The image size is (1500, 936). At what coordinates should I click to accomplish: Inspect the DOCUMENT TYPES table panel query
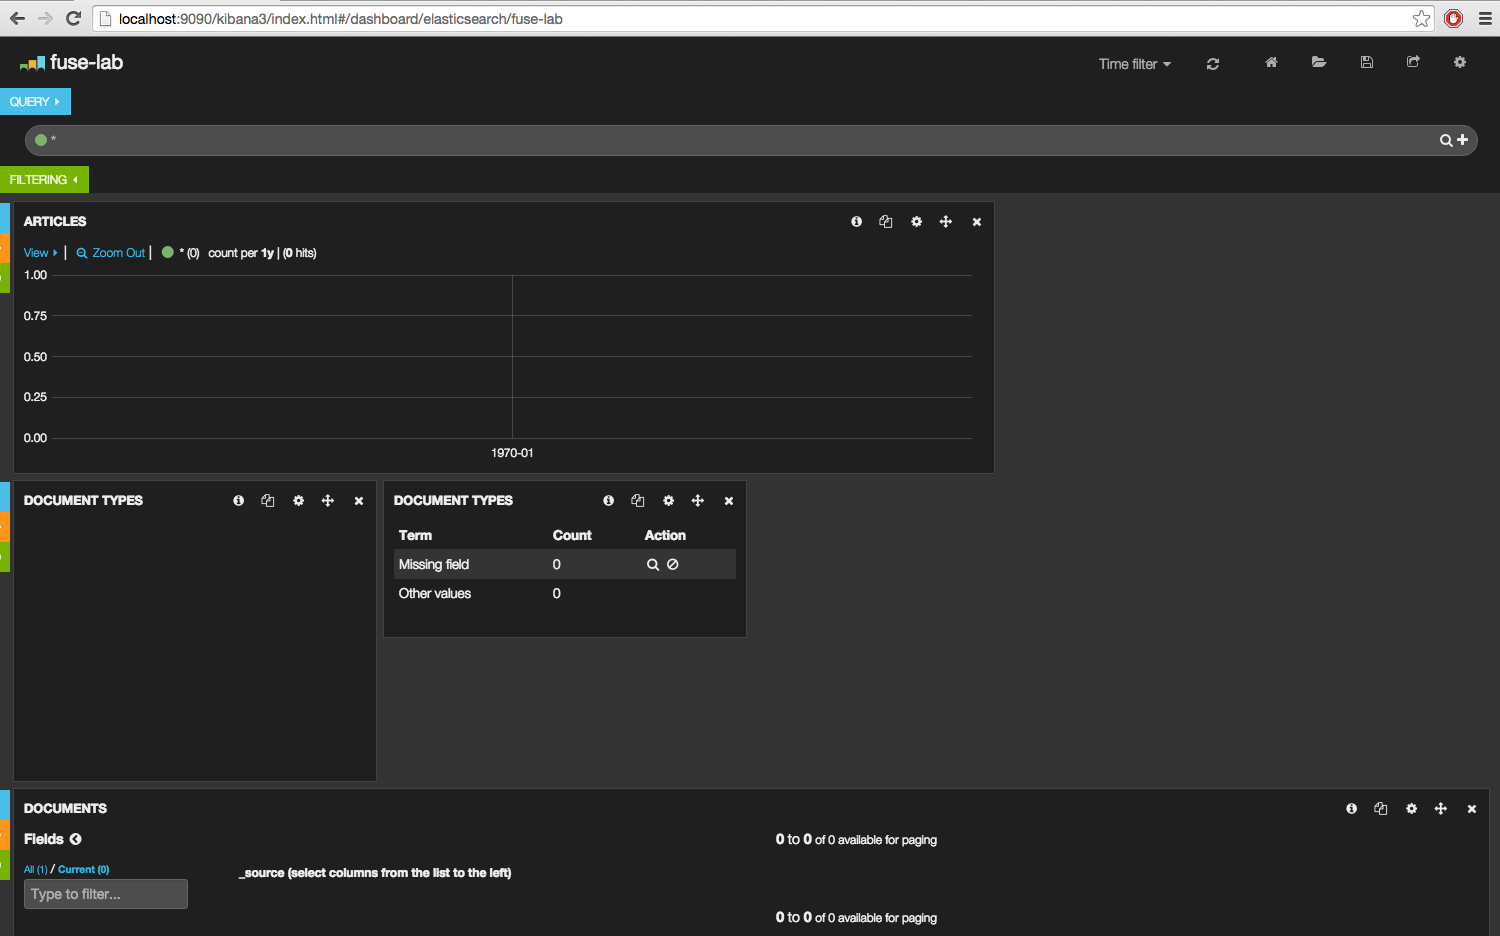637,500
